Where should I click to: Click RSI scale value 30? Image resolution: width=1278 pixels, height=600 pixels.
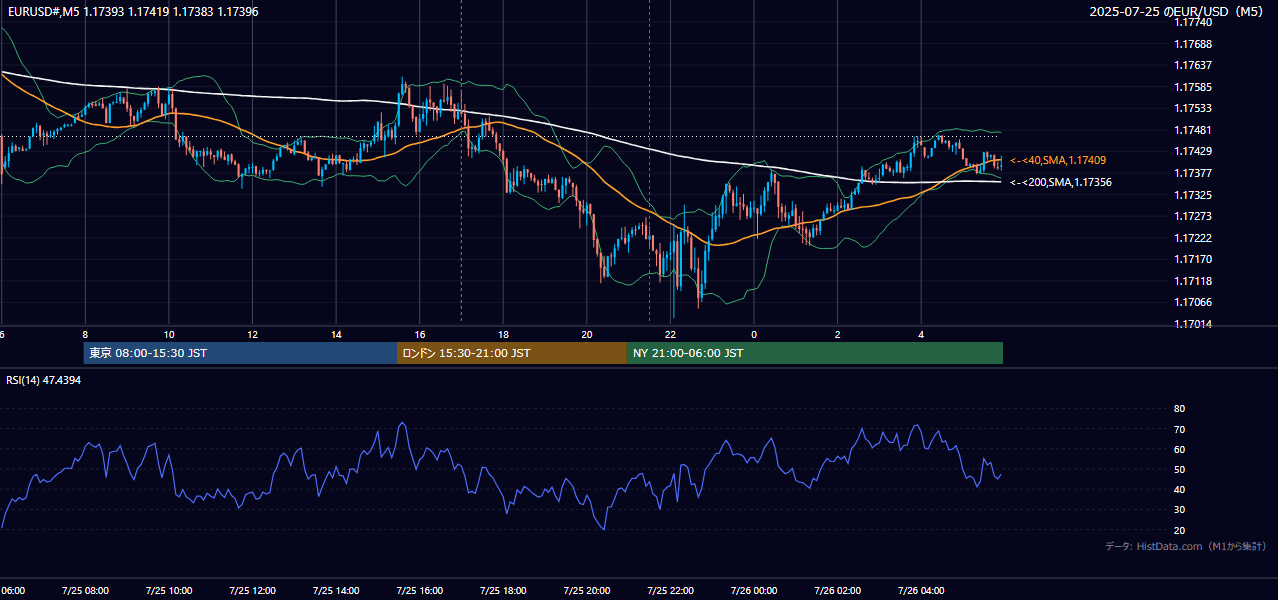click(x=1179, y=509)
